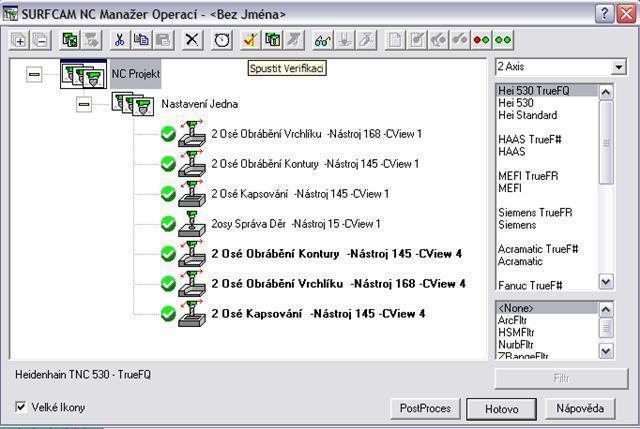Click the collapse-all minus toolbar icon
The image size is (640, 429).
[x=41, y=40]
